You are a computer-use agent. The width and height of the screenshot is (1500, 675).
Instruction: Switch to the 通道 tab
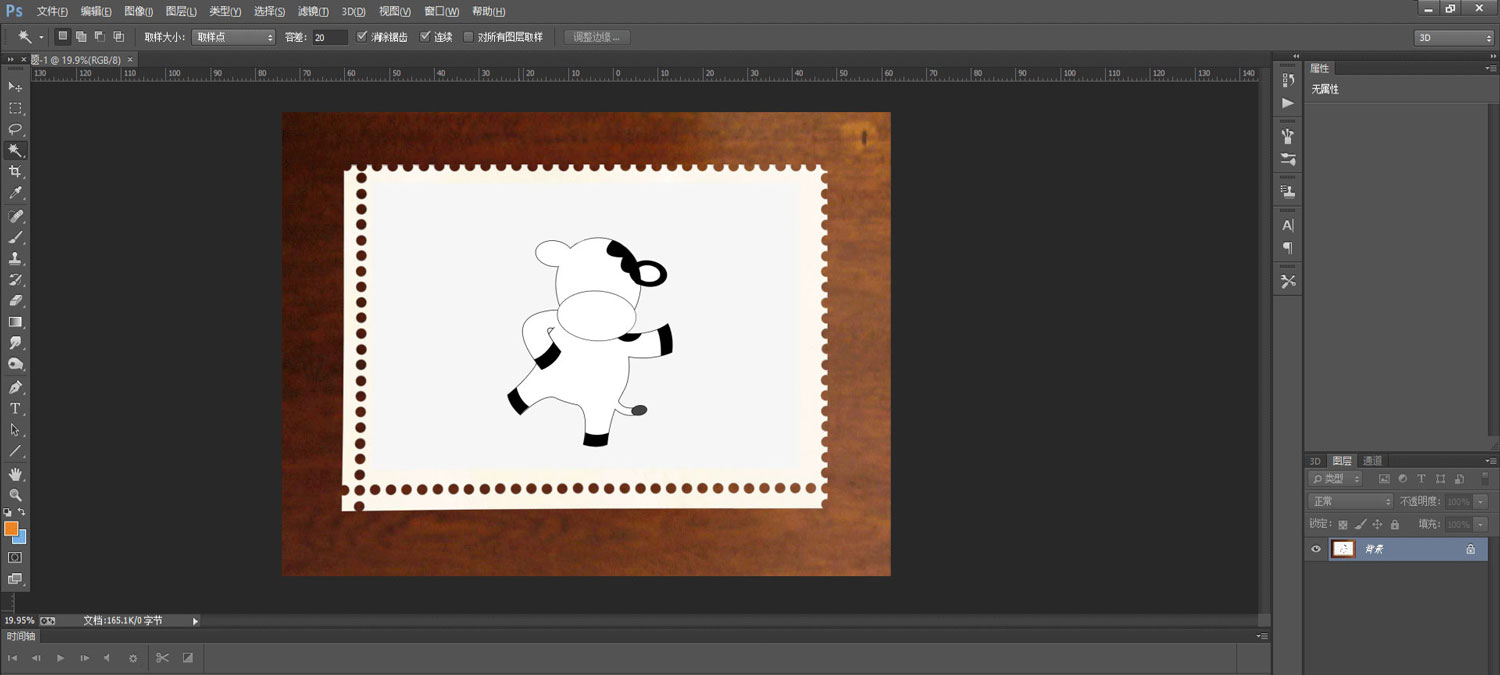tap(1372, 461)
